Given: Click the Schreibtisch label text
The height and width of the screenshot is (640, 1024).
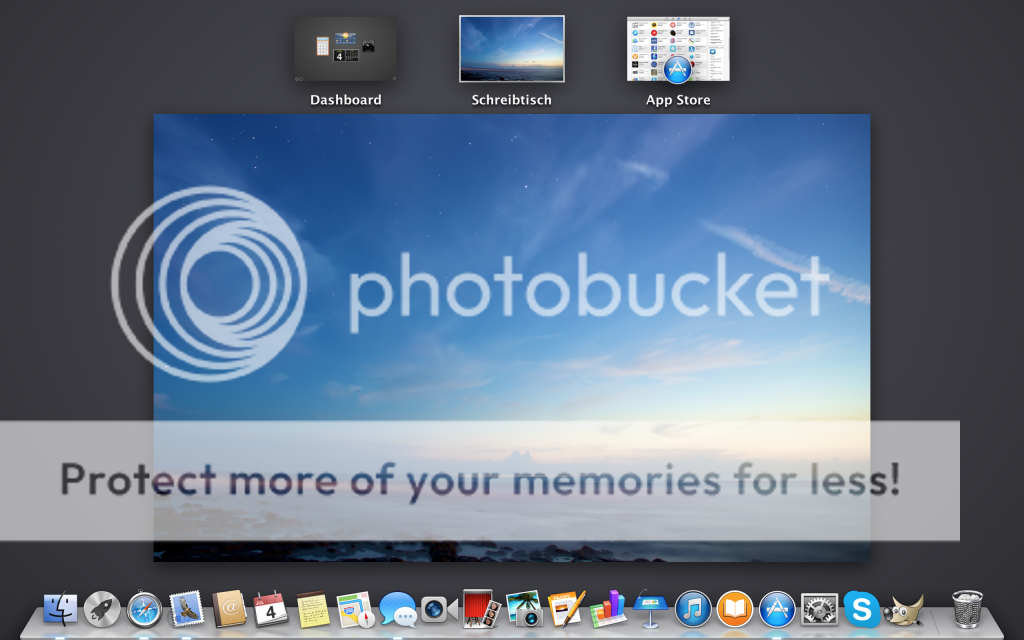Looking at the screenshot, I should [512, 100].
